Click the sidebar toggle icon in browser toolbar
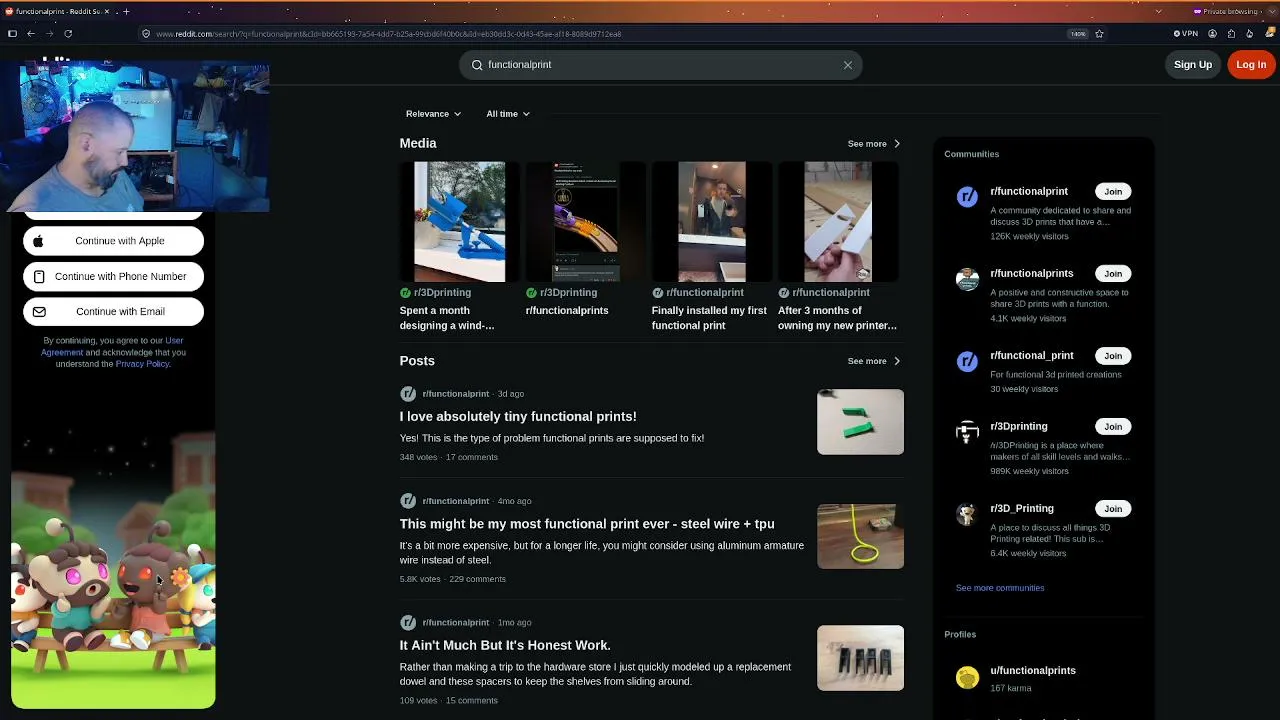The height and width of the screenshot is (720, 1280). (x=12, y=33)
